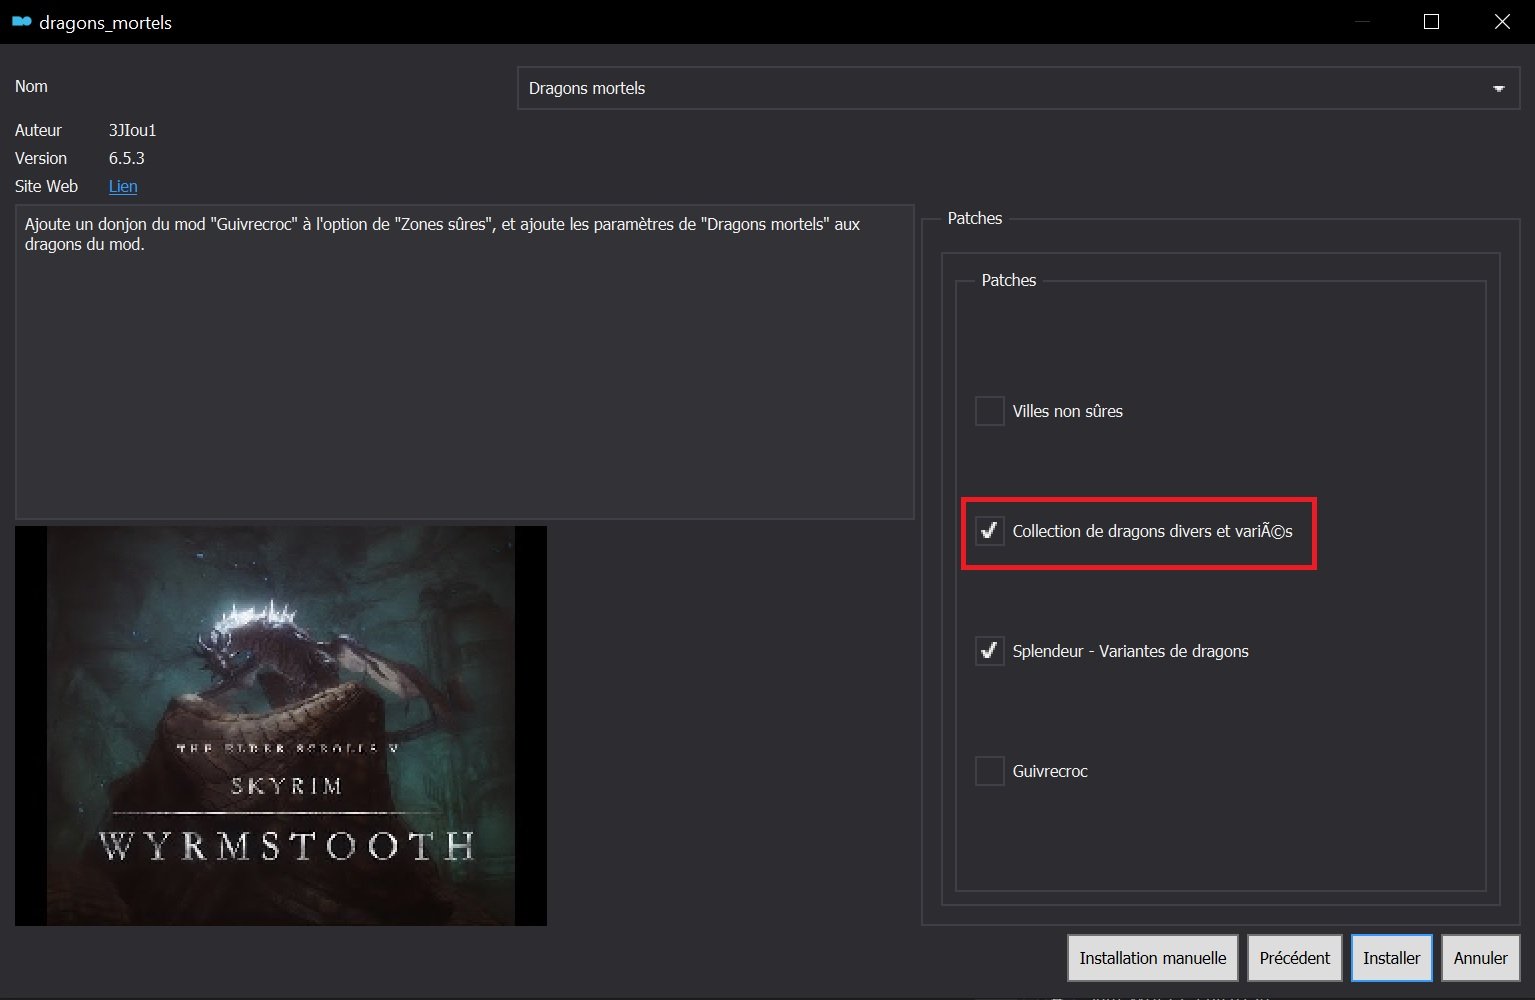Open the Site Web 'Lien' link

pyautogui.click(x=123, y=186)
